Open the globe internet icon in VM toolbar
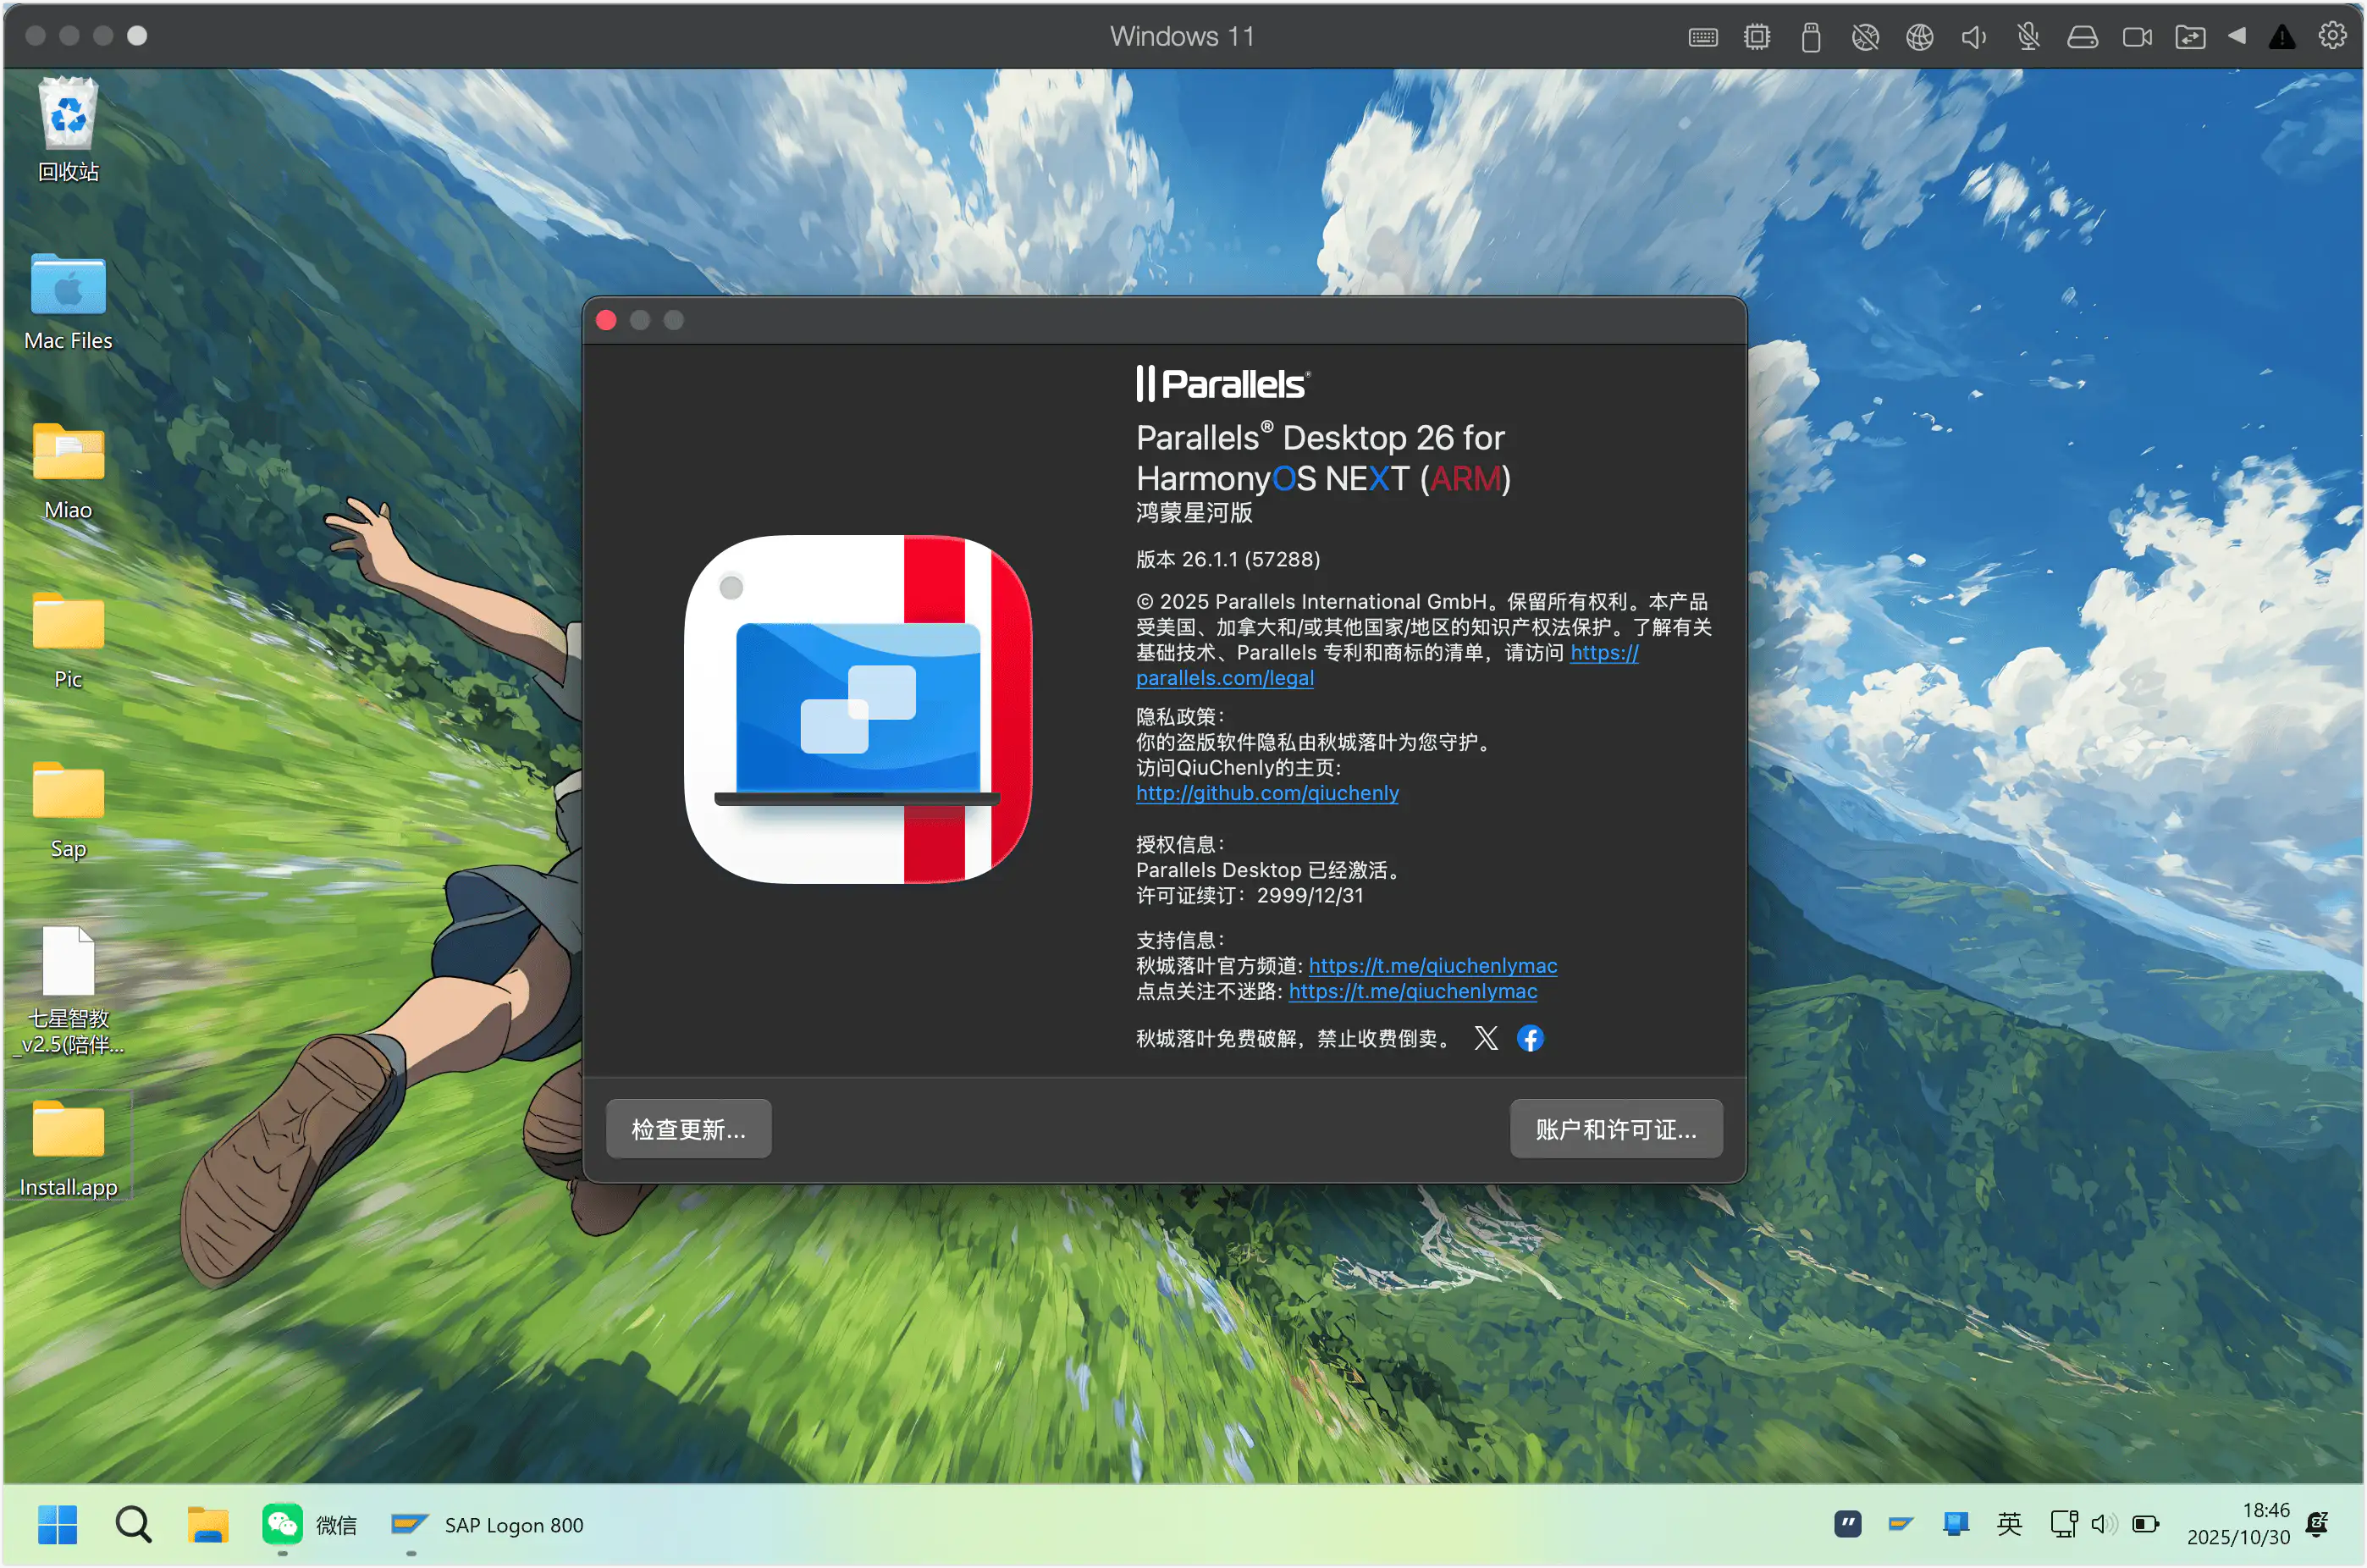 1919,36
